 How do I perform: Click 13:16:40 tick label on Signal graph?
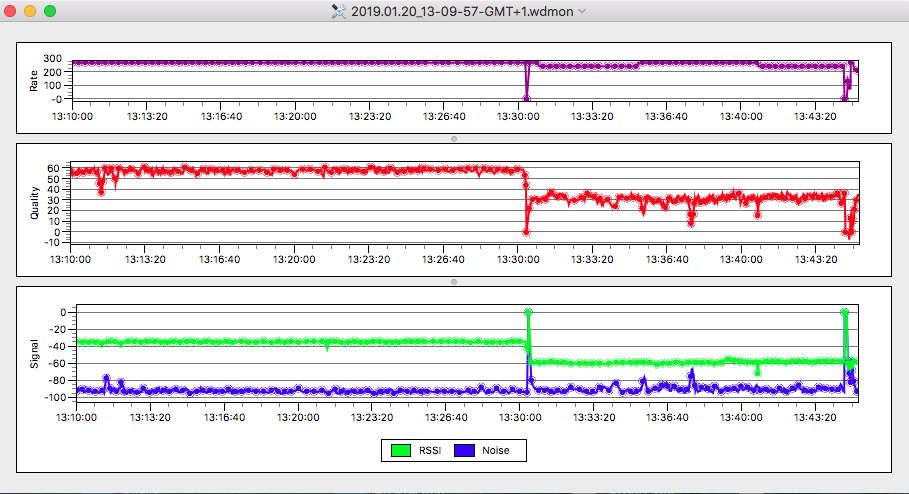point(225,417)
